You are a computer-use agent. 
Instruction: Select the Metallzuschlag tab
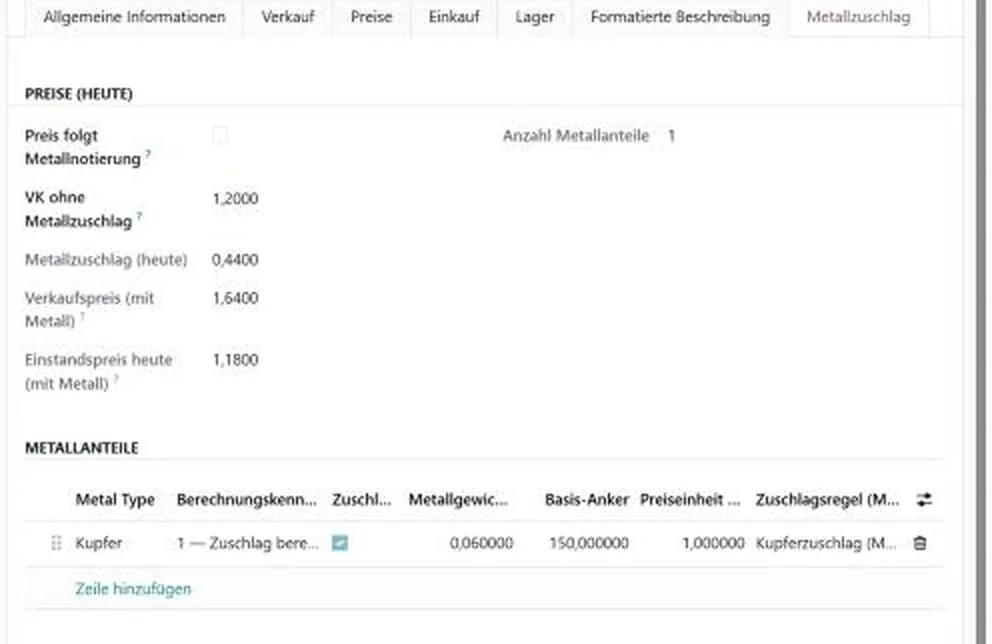point(859,17)
